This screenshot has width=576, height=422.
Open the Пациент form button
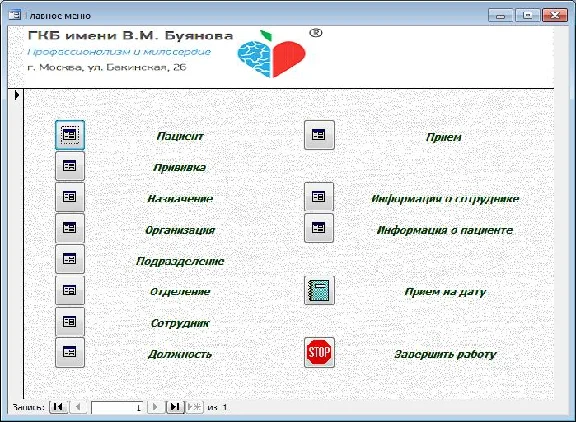tap(70, 135)
